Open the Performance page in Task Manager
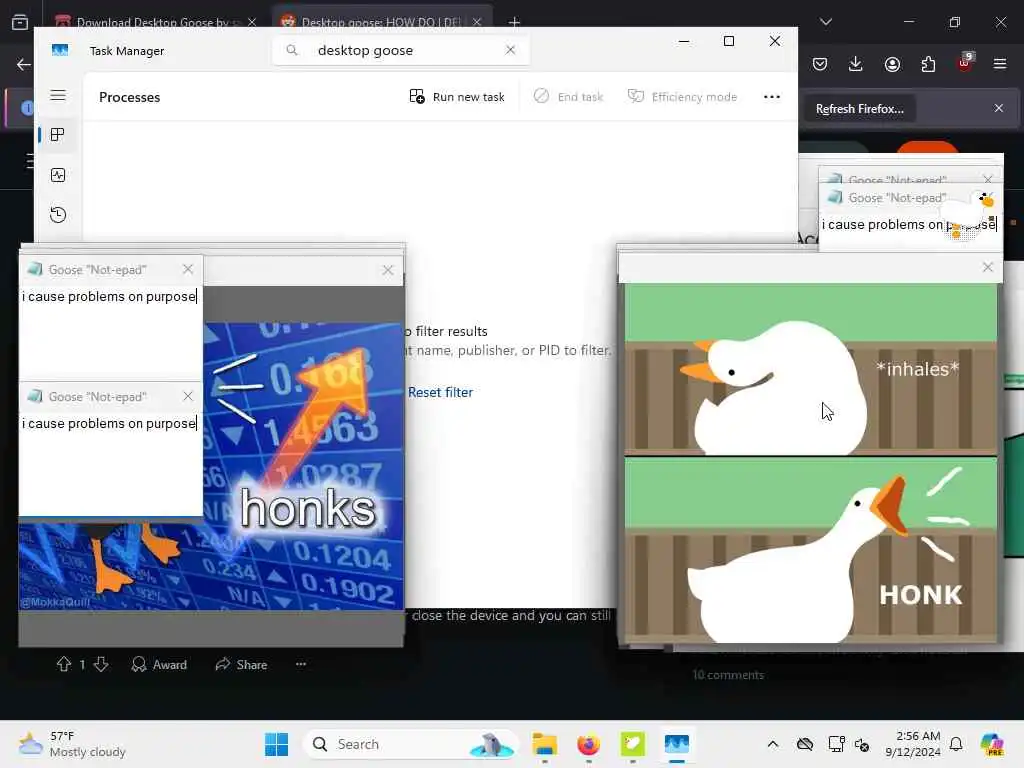Screen dimensions: 1024x768 [57, 175]
